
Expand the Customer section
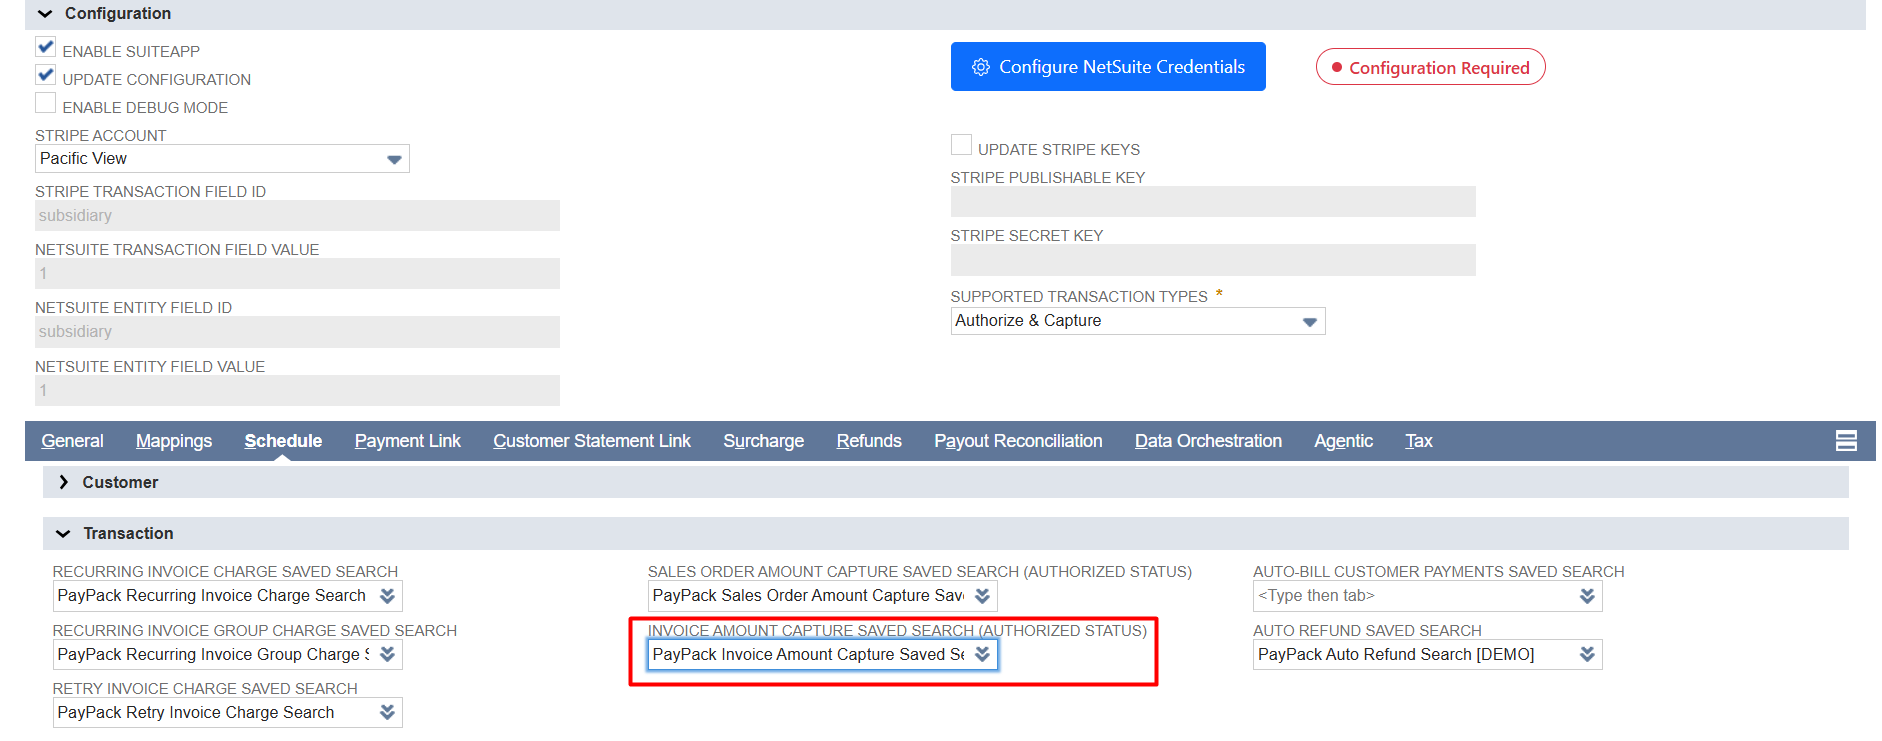tap(64, 483)
